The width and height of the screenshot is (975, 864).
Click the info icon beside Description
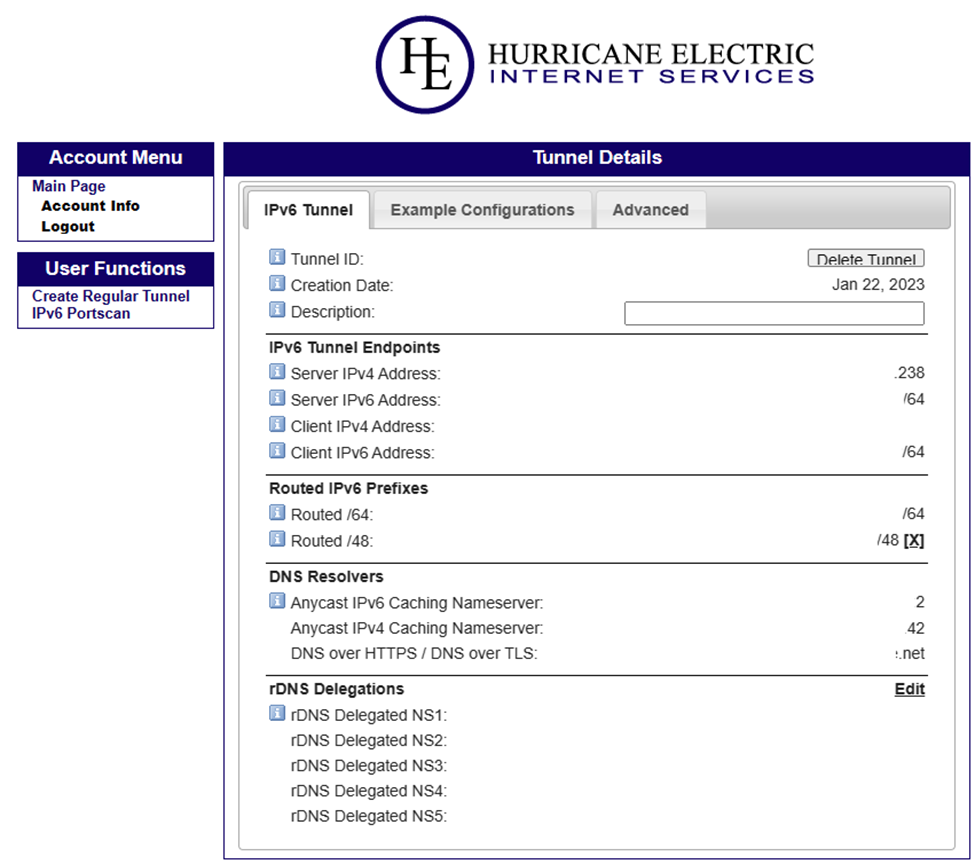tap(277, 310)
